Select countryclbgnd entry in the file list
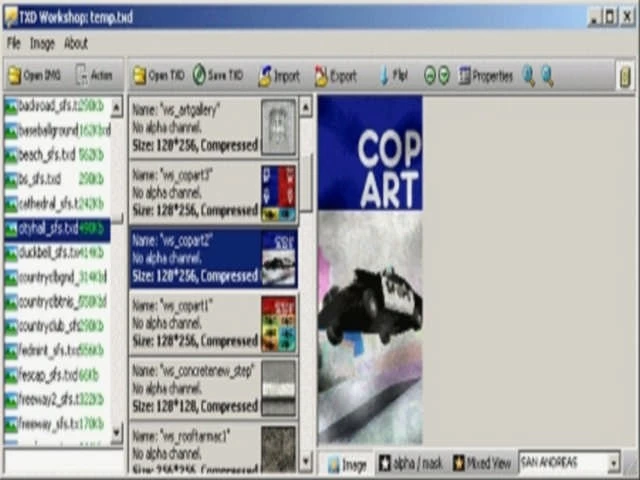640x480 pixels. point(57,278)
